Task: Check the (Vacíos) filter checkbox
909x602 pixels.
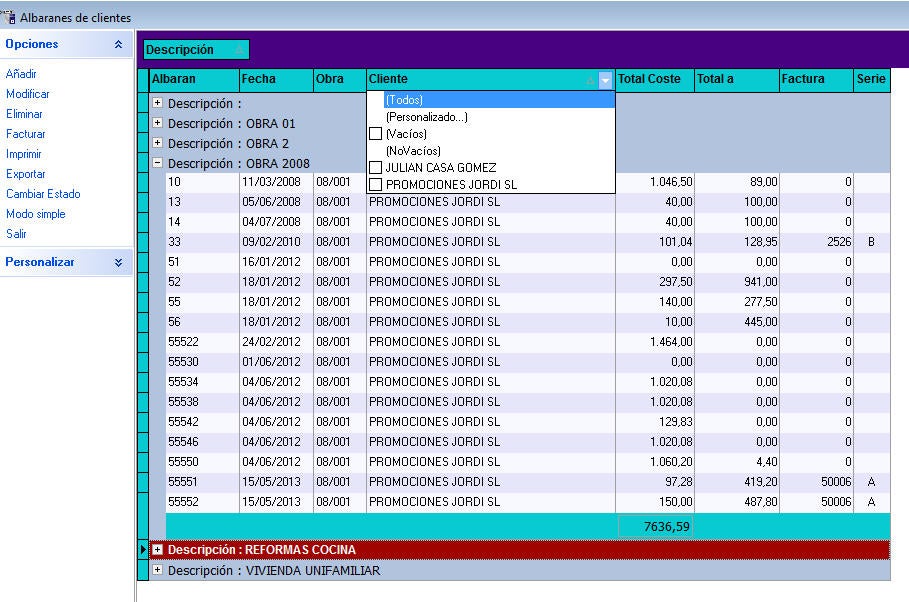Action: (376, 134)
